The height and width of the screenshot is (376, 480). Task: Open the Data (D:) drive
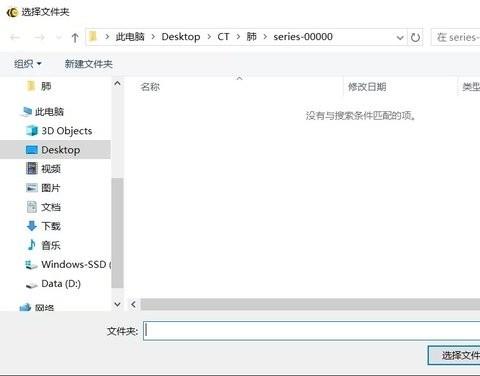[53, 284]
